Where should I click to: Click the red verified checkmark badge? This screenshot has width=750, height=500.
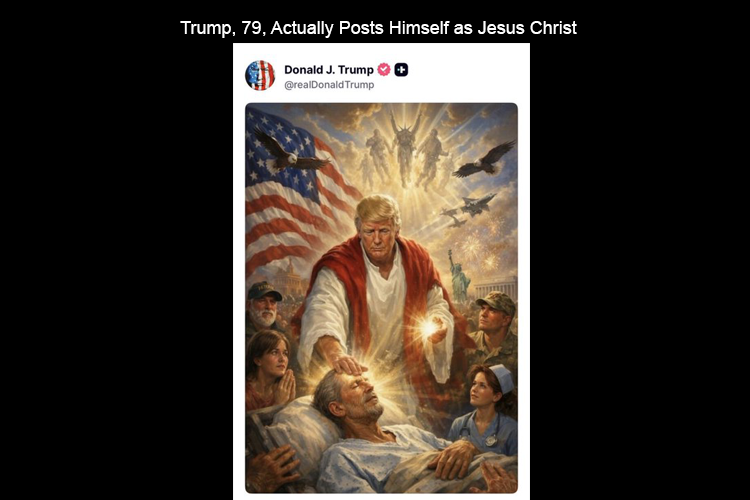point(384,69)
